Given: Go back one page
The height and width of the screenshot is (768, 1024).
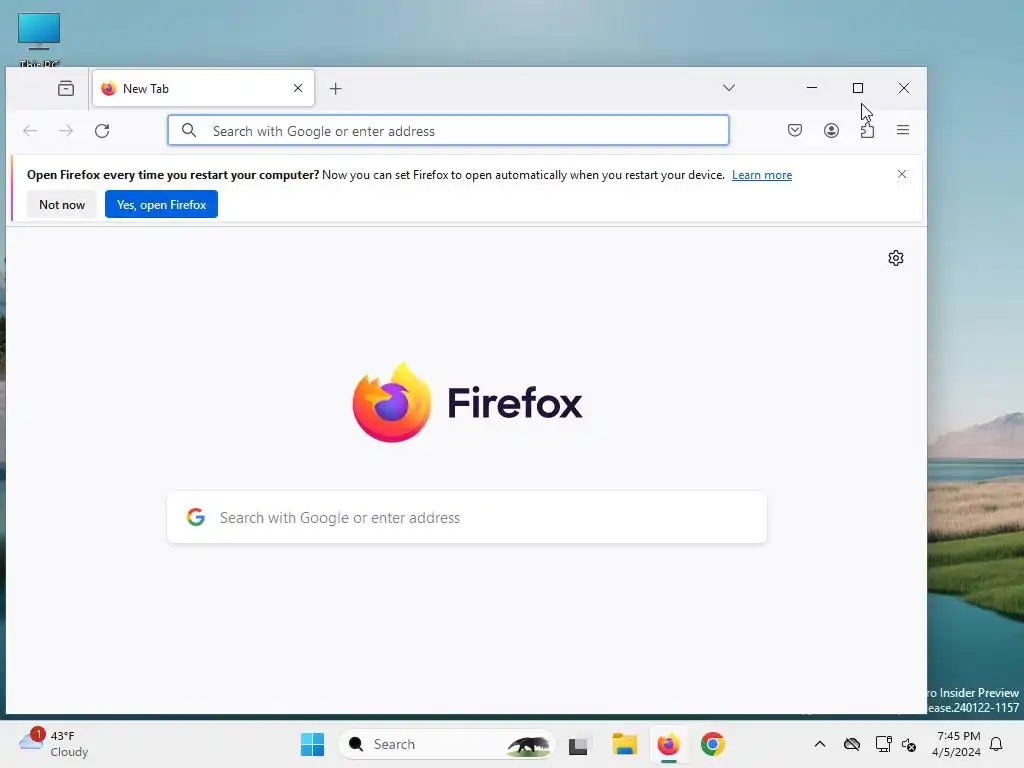Looking at the screenshot, I should click(30, 131).
